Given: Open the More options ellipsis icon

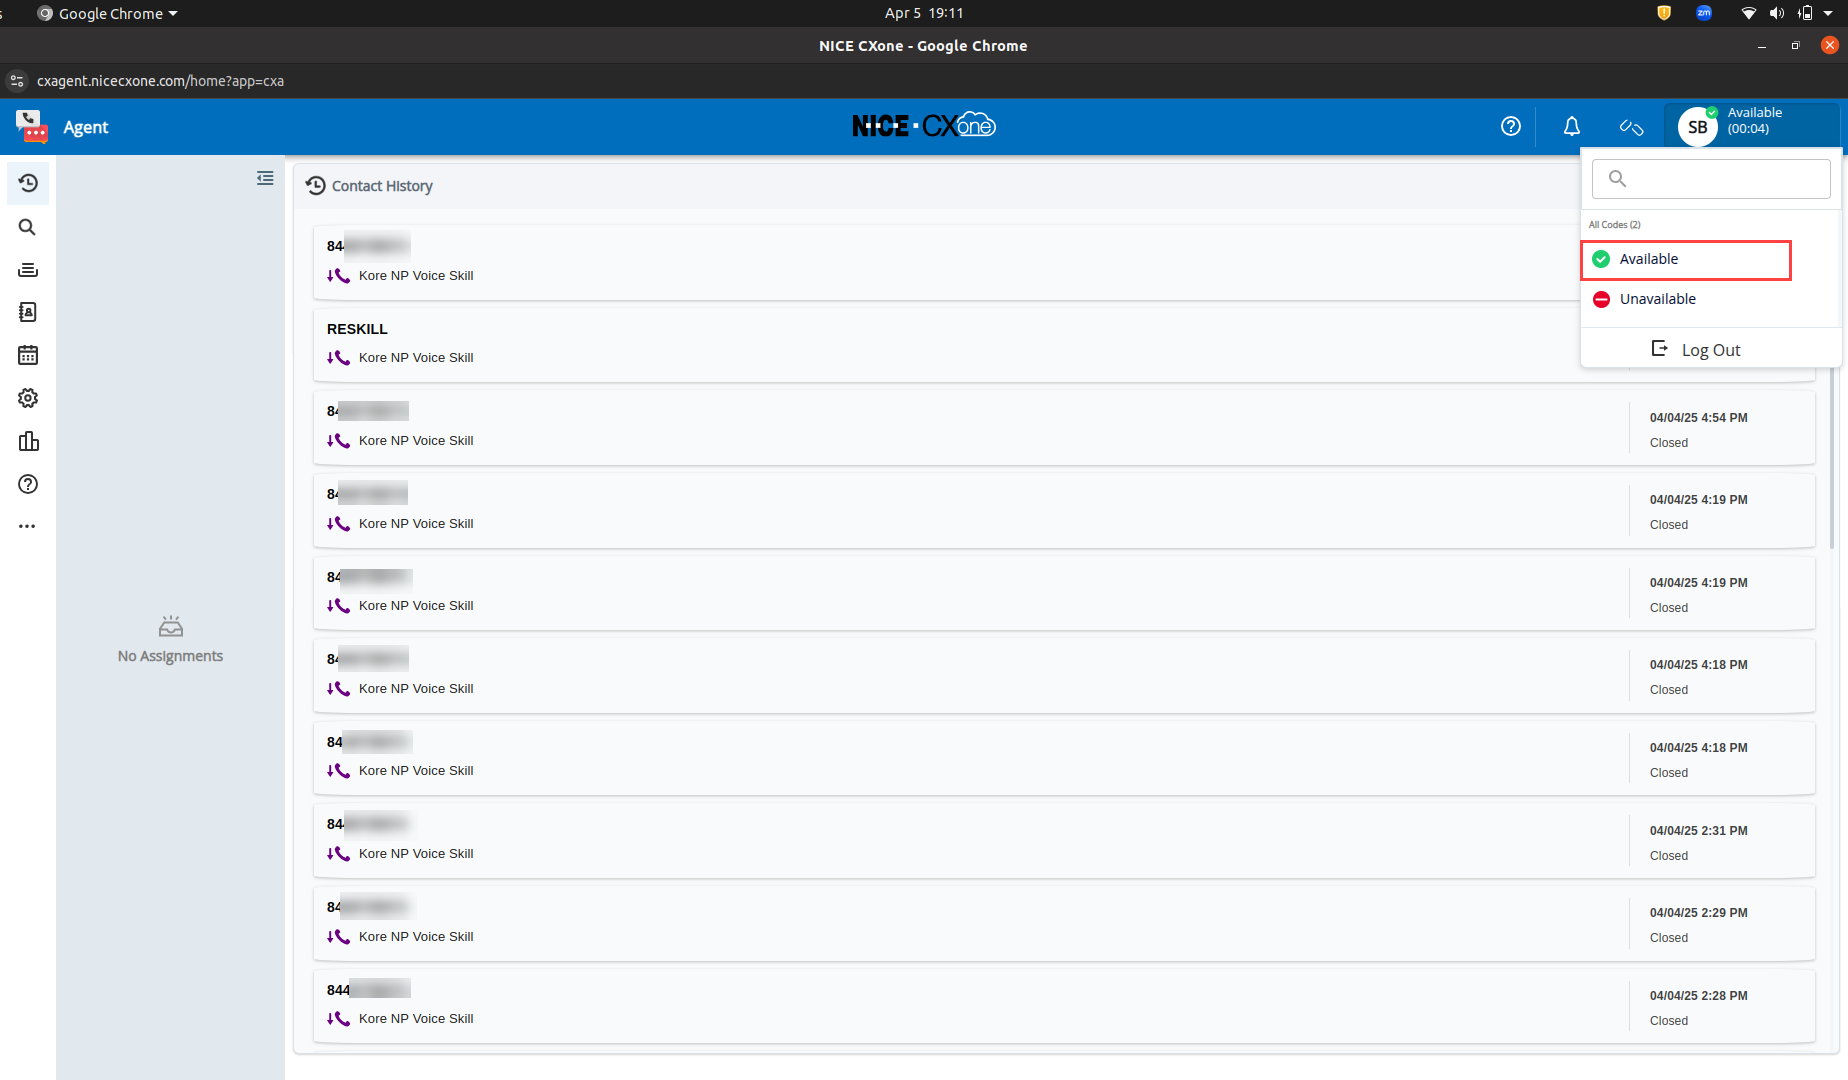Looking at the screenshot, I should coord(28,526).
